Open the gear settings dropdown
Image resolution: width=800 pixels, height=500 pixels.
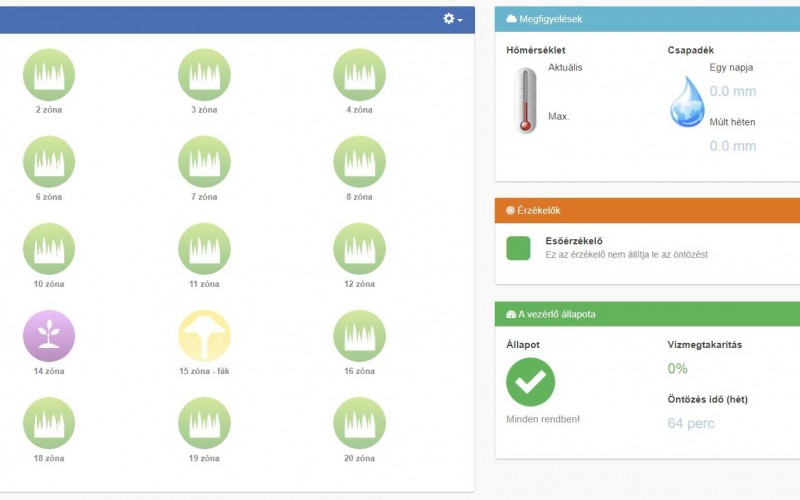point(453,19)
